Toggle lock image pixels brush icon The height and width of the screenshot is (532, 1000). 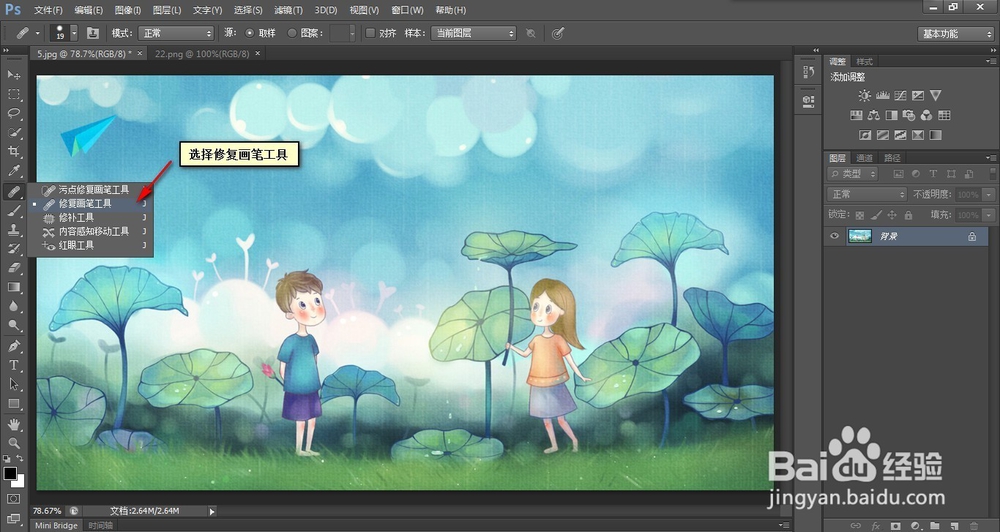(876, 216)
